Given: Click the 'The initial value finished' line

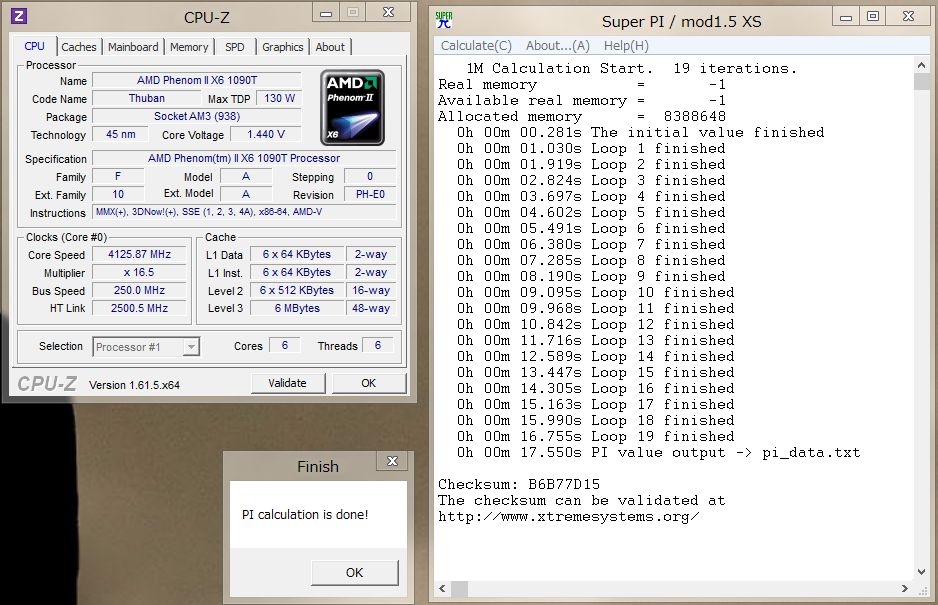Looking at the screenshot, I should tap(641, 132).
